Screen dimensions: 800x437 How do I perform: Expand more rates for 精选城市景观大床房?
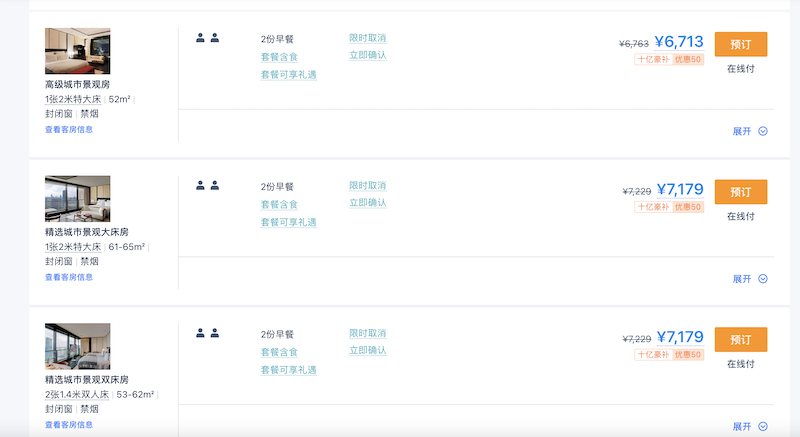[x=749, y=279]
